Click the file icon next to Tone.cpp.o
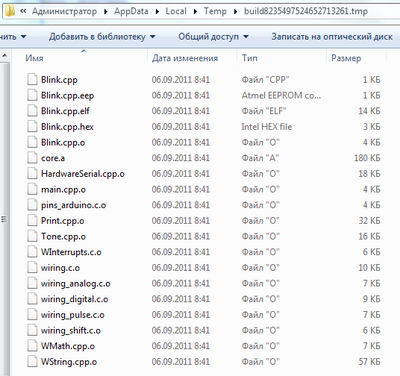The width and height of the screenshot is (400, 376). pos(32,236)
